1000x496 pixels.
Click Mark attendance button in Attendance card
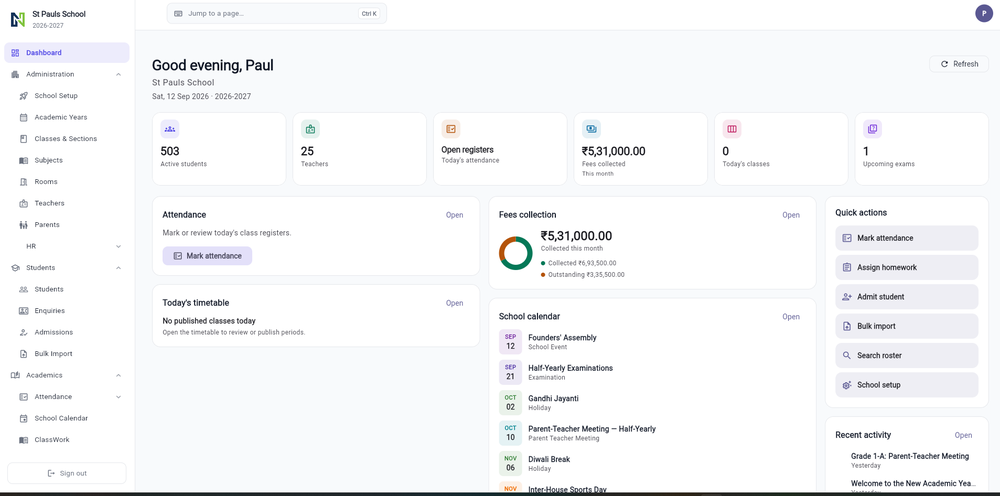tap(207, 256)
